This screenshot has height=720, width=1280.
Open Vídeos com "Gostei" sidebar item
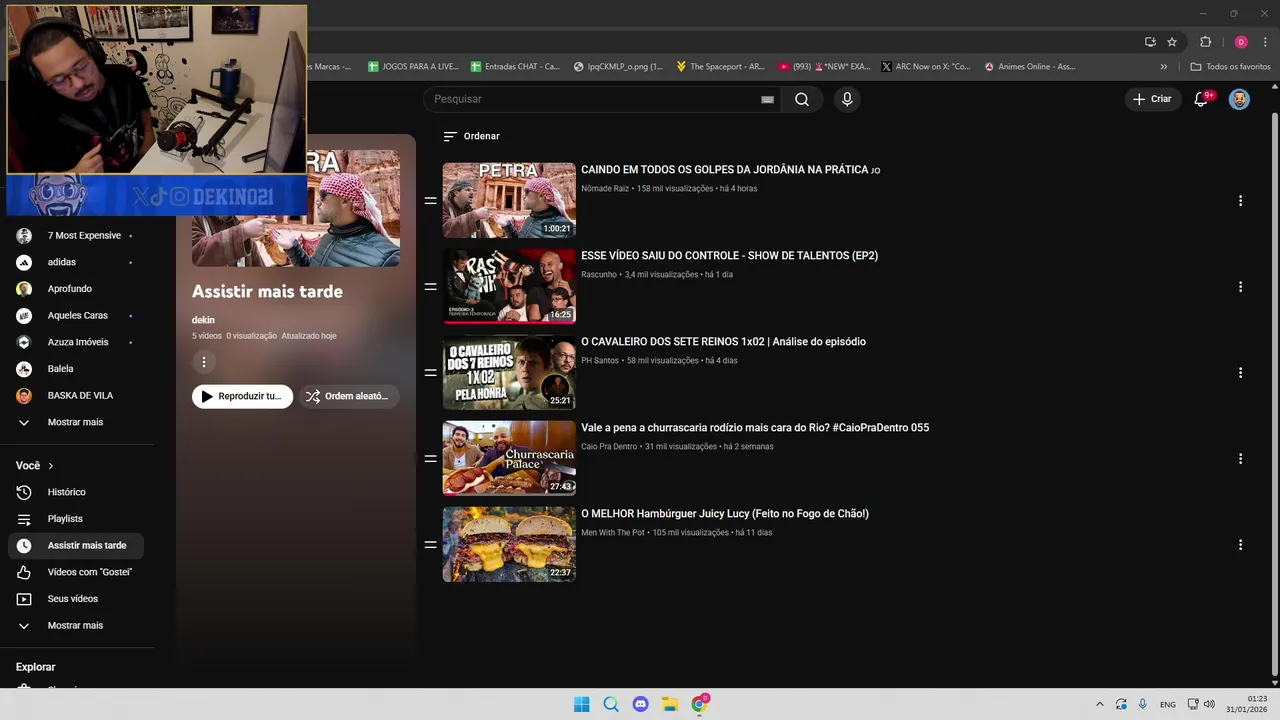click(x=76, y=572)
